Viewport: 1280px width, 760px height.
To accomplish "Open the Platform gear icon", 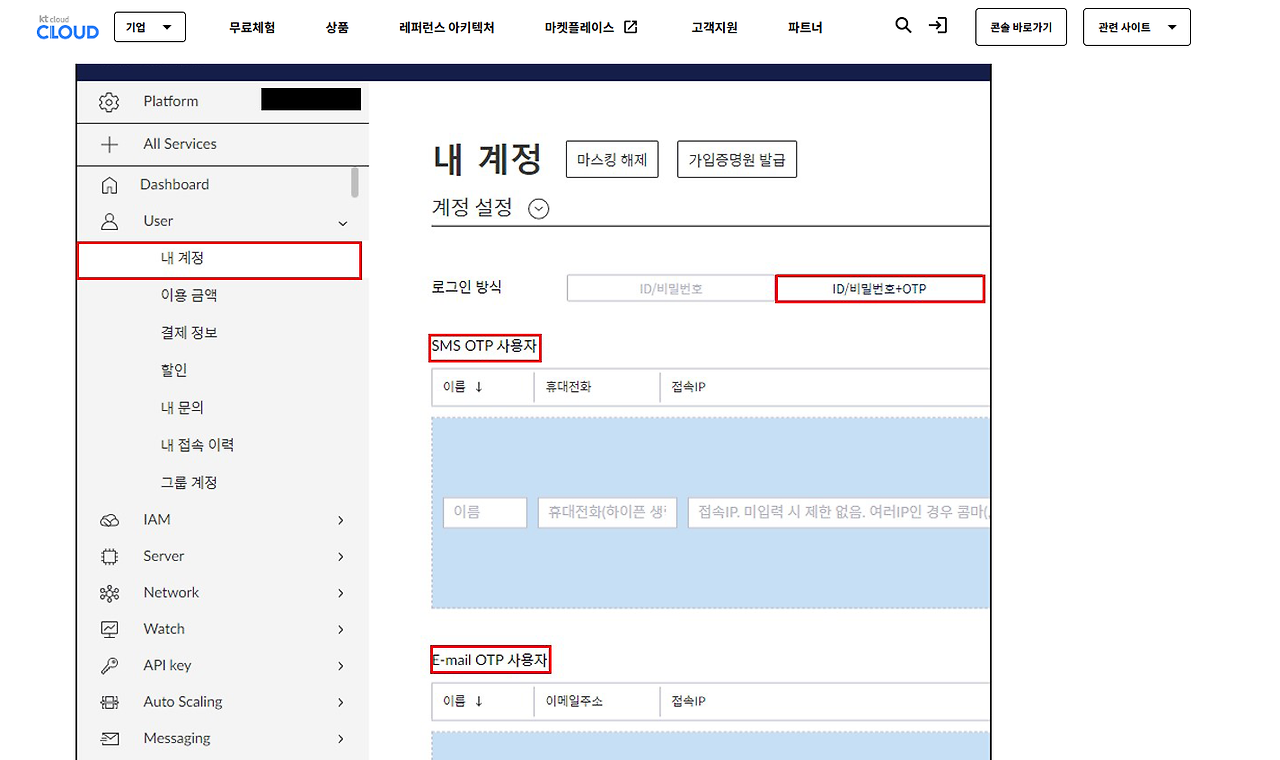I will [109, 102].
